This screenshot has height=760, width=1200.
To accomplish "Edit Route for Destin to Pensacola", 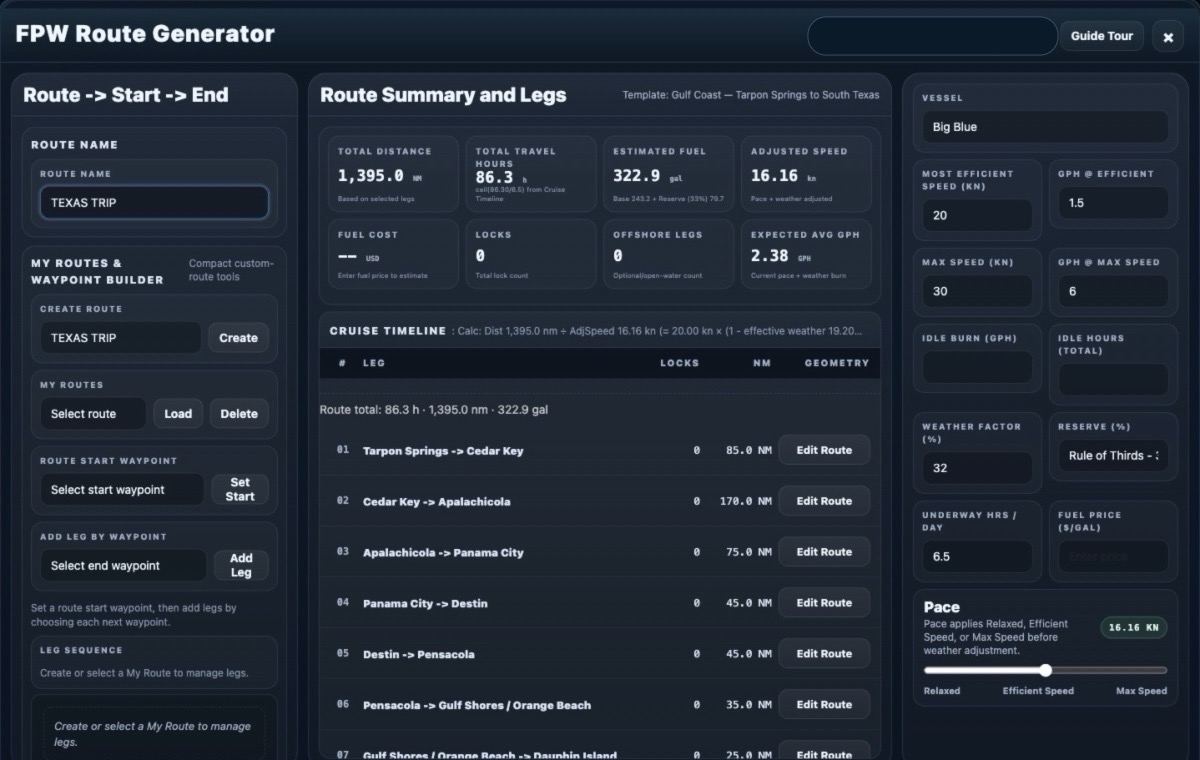I will 824,654.
